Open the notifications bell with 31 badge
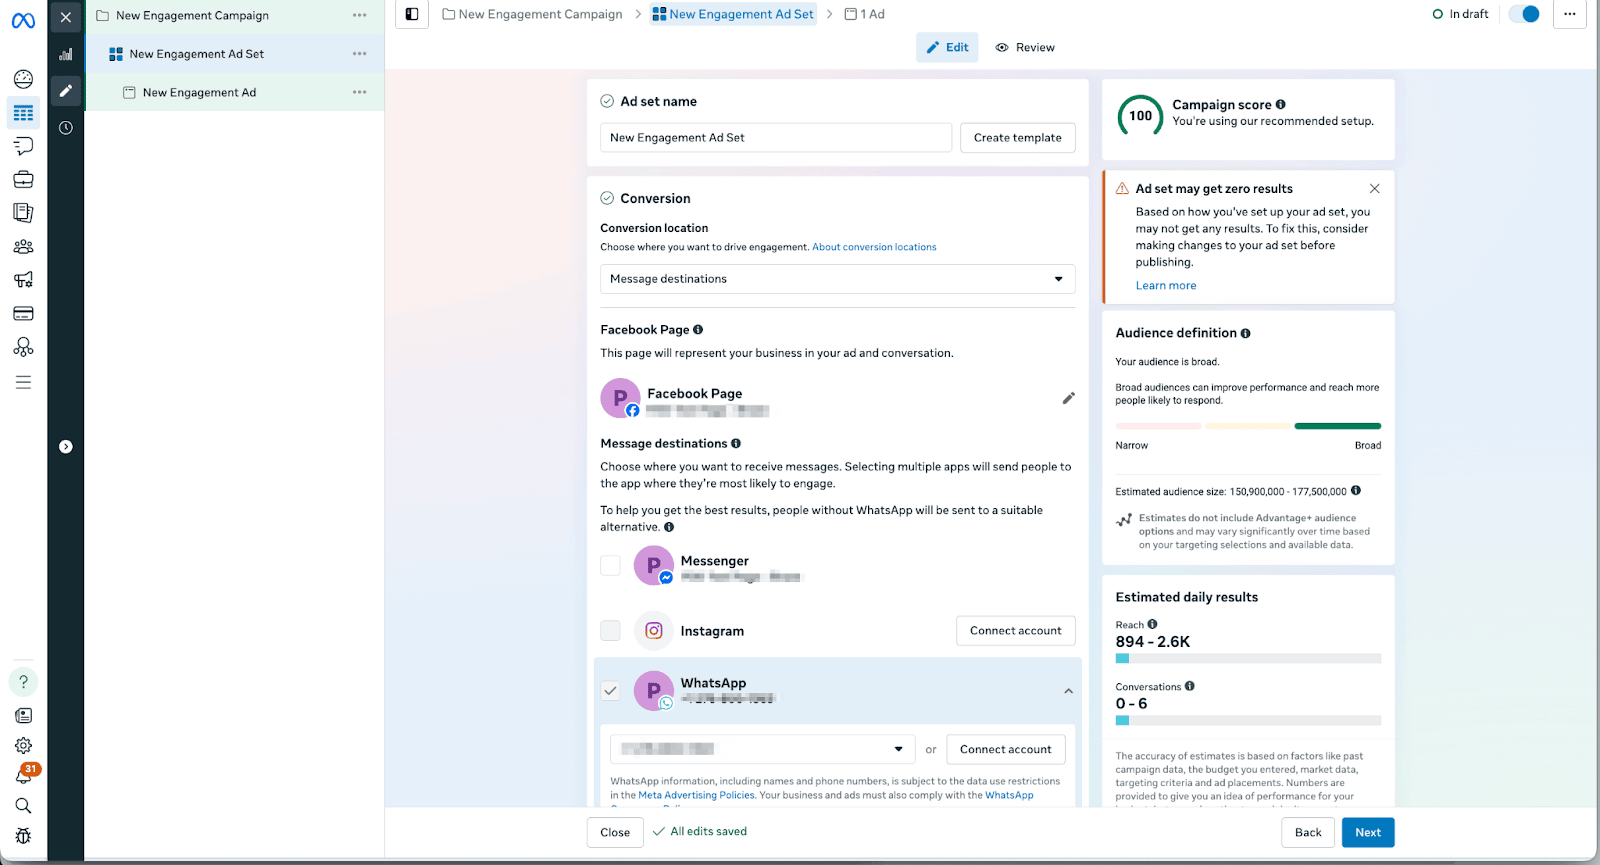 click(23, 776)
